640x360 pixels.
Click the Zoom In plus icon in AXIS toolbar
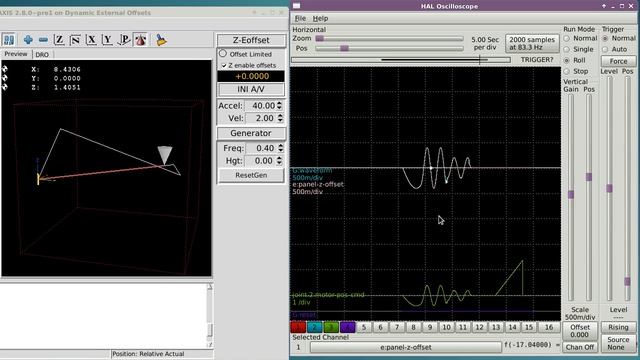(28, 40)
